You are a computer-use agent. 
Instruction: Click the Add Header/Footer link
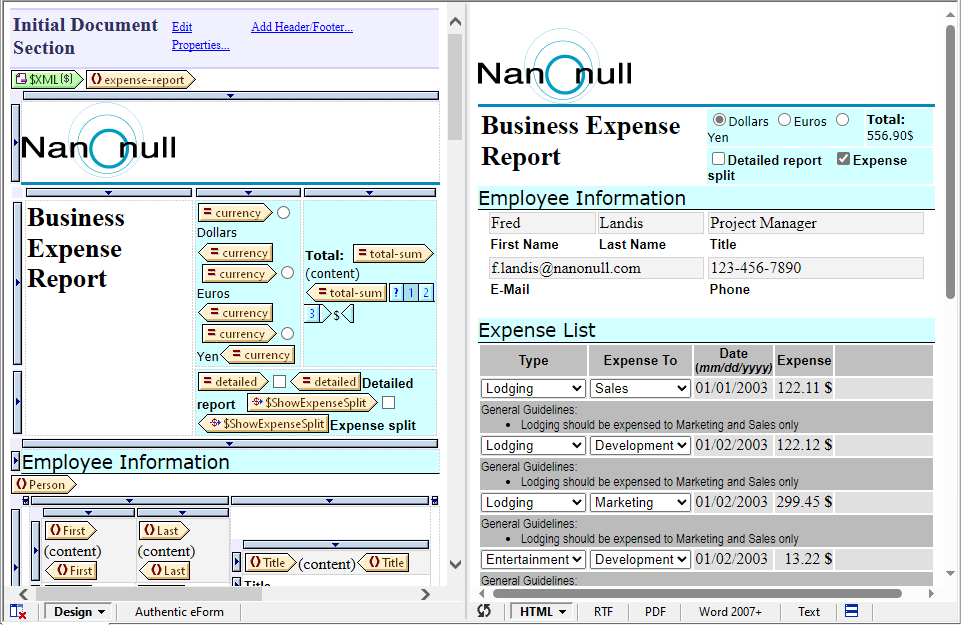(x=301, y=27)
